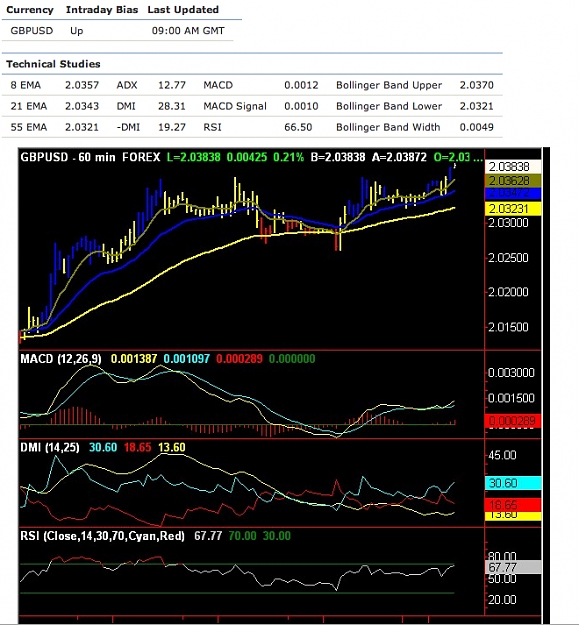Click the gray 67.77 RSI axis tag
This screenshot has height=625, width=579.
coord(513,567)
